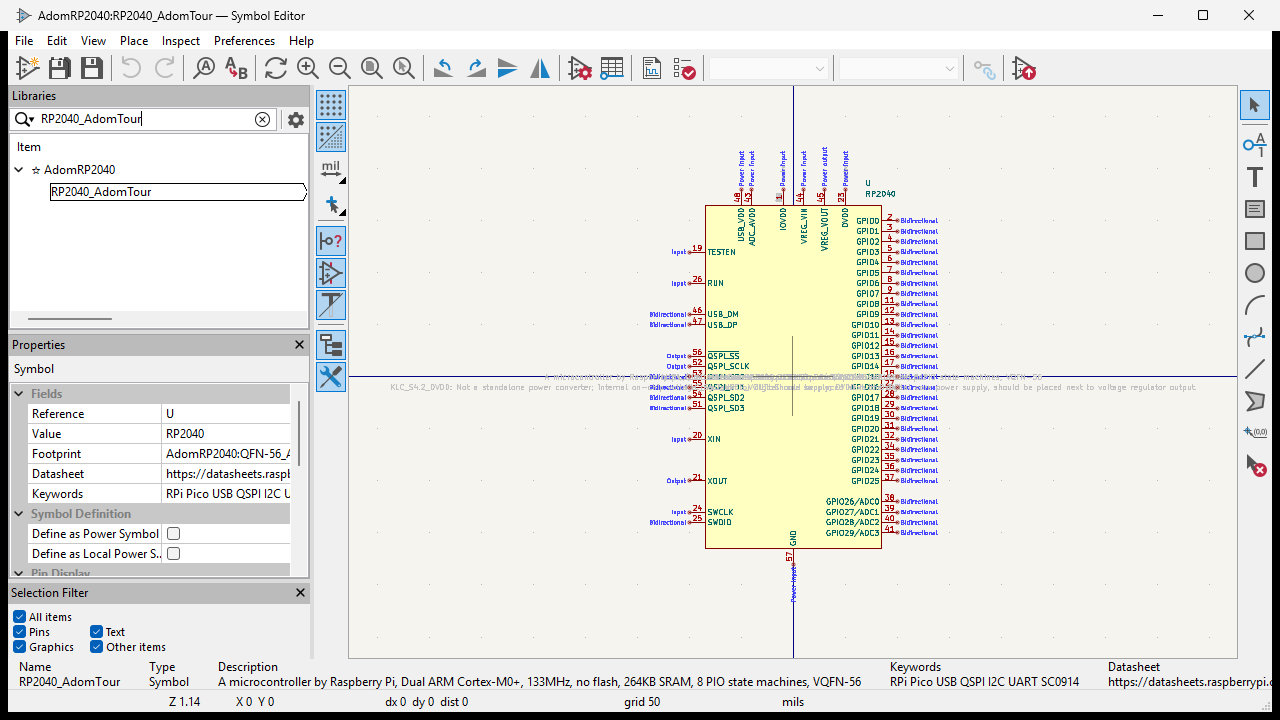Image resolution: width=1280 pixels, height=720 pixels.
Task: Run the symbol checker
Action: [684, 68]
